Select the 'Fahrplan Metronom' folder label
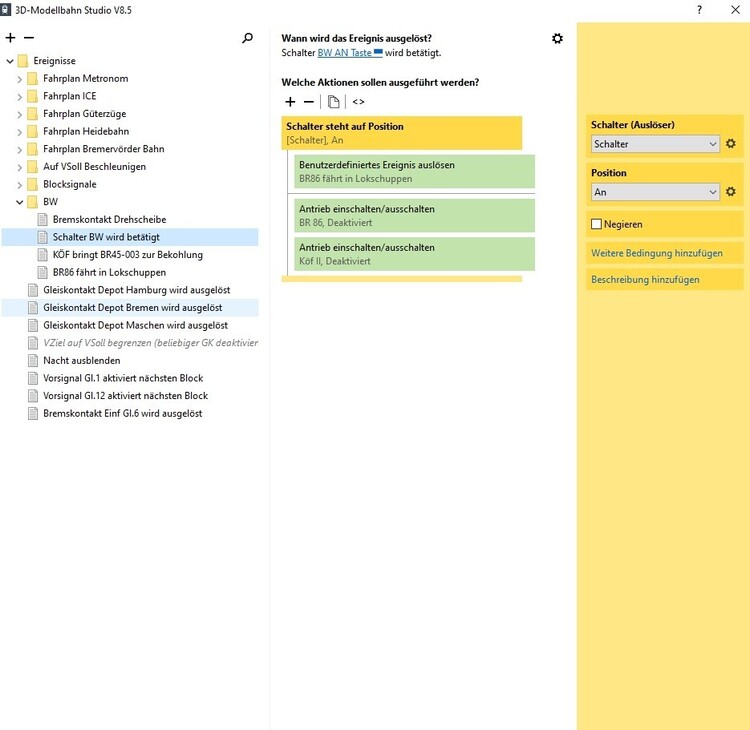 (86, 78)
